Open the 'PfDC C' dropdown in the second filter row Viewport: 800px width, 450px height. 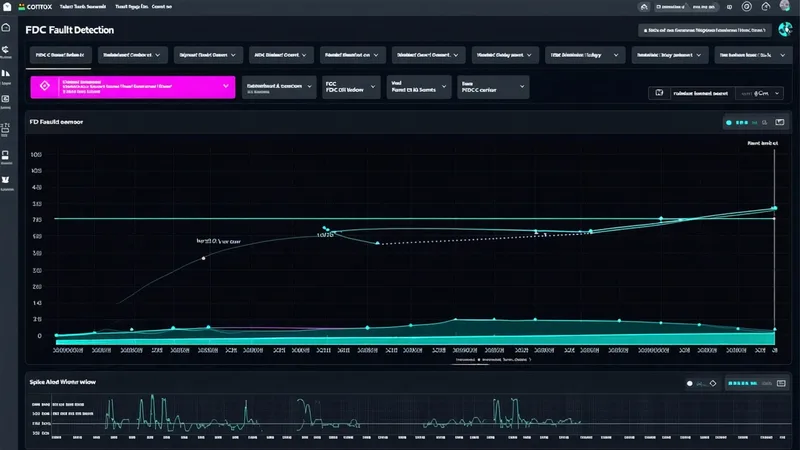pyautogui.click(x=493, y=87)
